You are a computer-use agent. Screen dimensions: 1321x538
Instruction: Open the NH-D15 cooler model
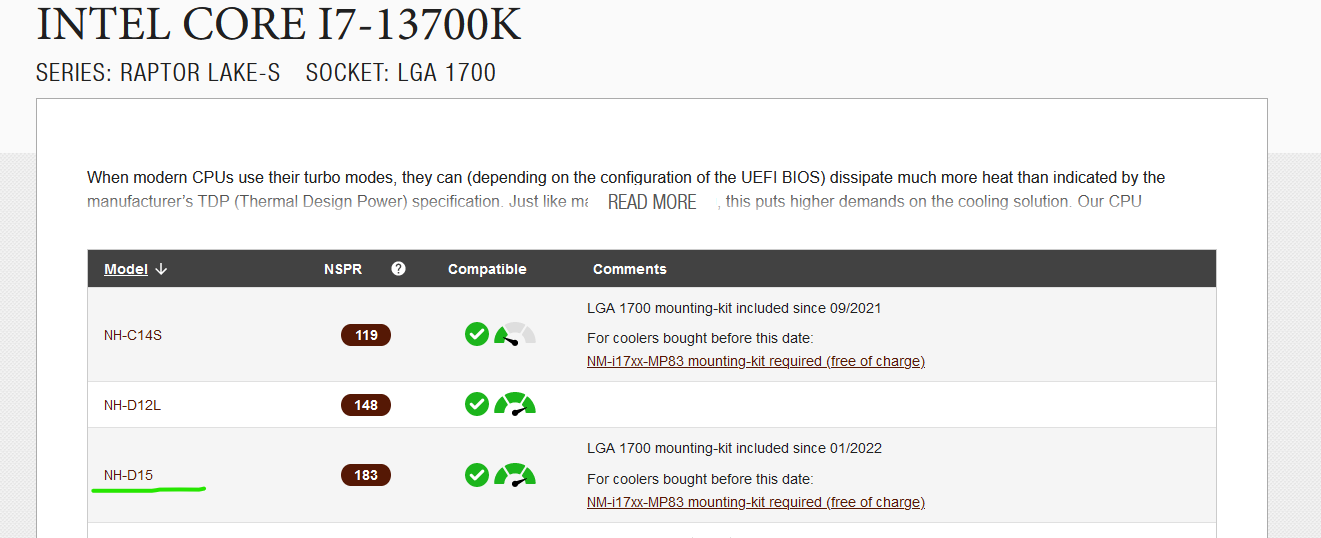tap(128, 475)
